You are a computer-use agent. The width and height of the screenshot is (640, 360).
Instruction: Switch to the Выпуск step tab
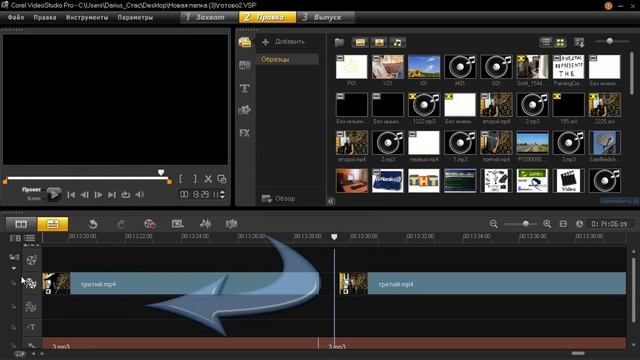(x=326, y=17)
